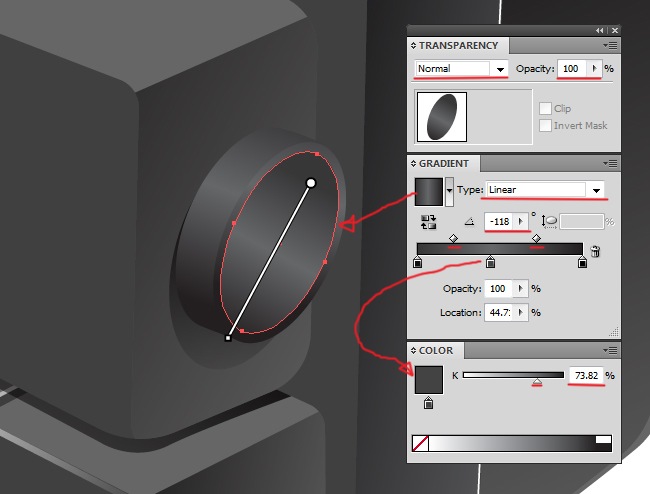The height and width of the screenshot is (494, 650).
Task: Click the white swatch in spectrum bar
Action: click(603, 439)
